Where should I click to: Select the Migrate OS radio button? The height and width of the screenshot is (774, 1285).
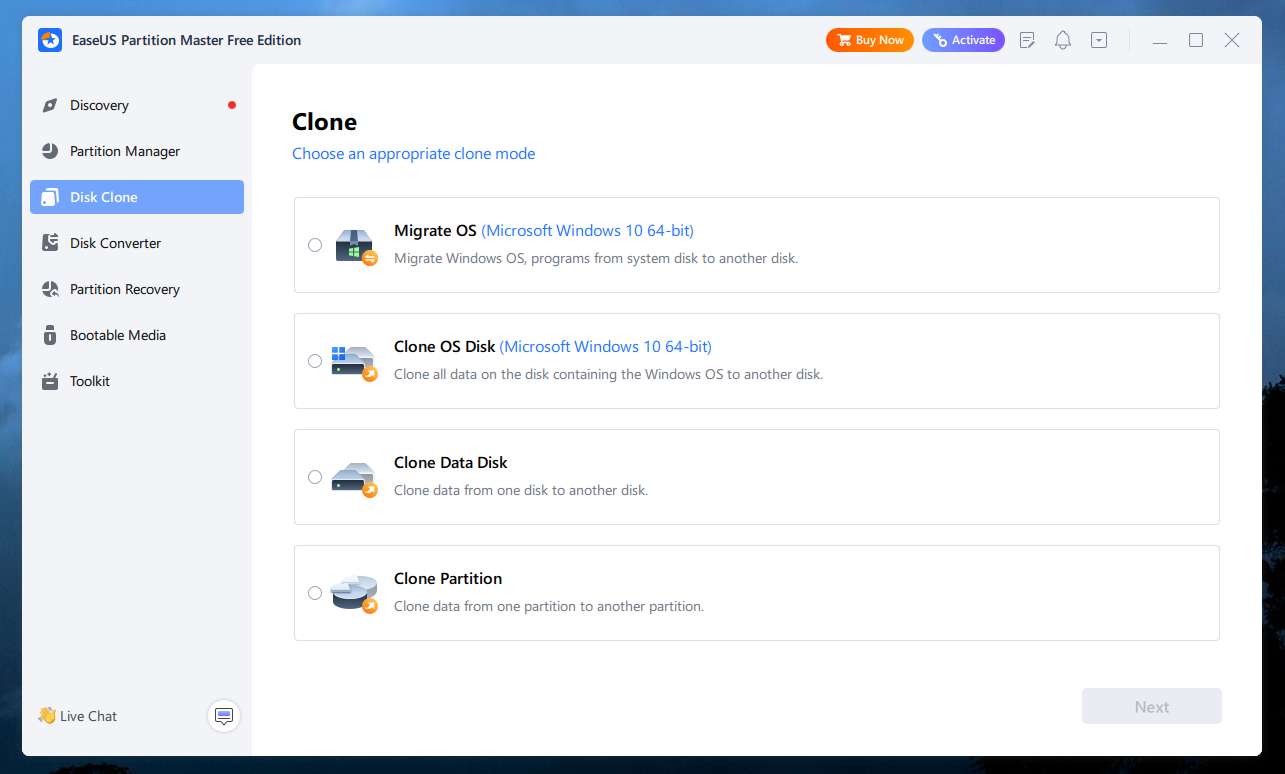click(x=315, y=245)
